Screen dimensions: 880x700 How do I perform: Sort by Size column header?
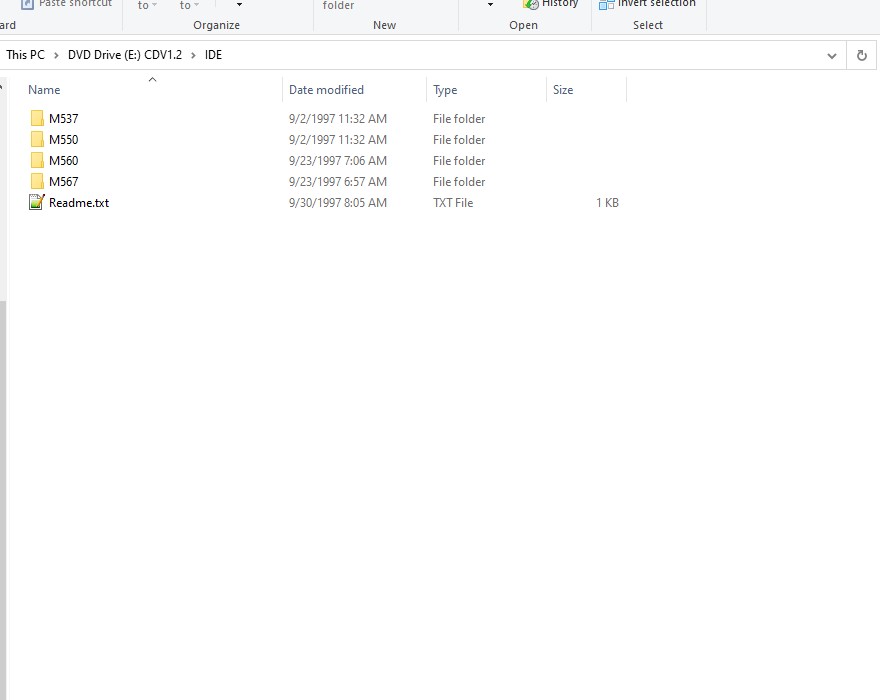[563, 90]
